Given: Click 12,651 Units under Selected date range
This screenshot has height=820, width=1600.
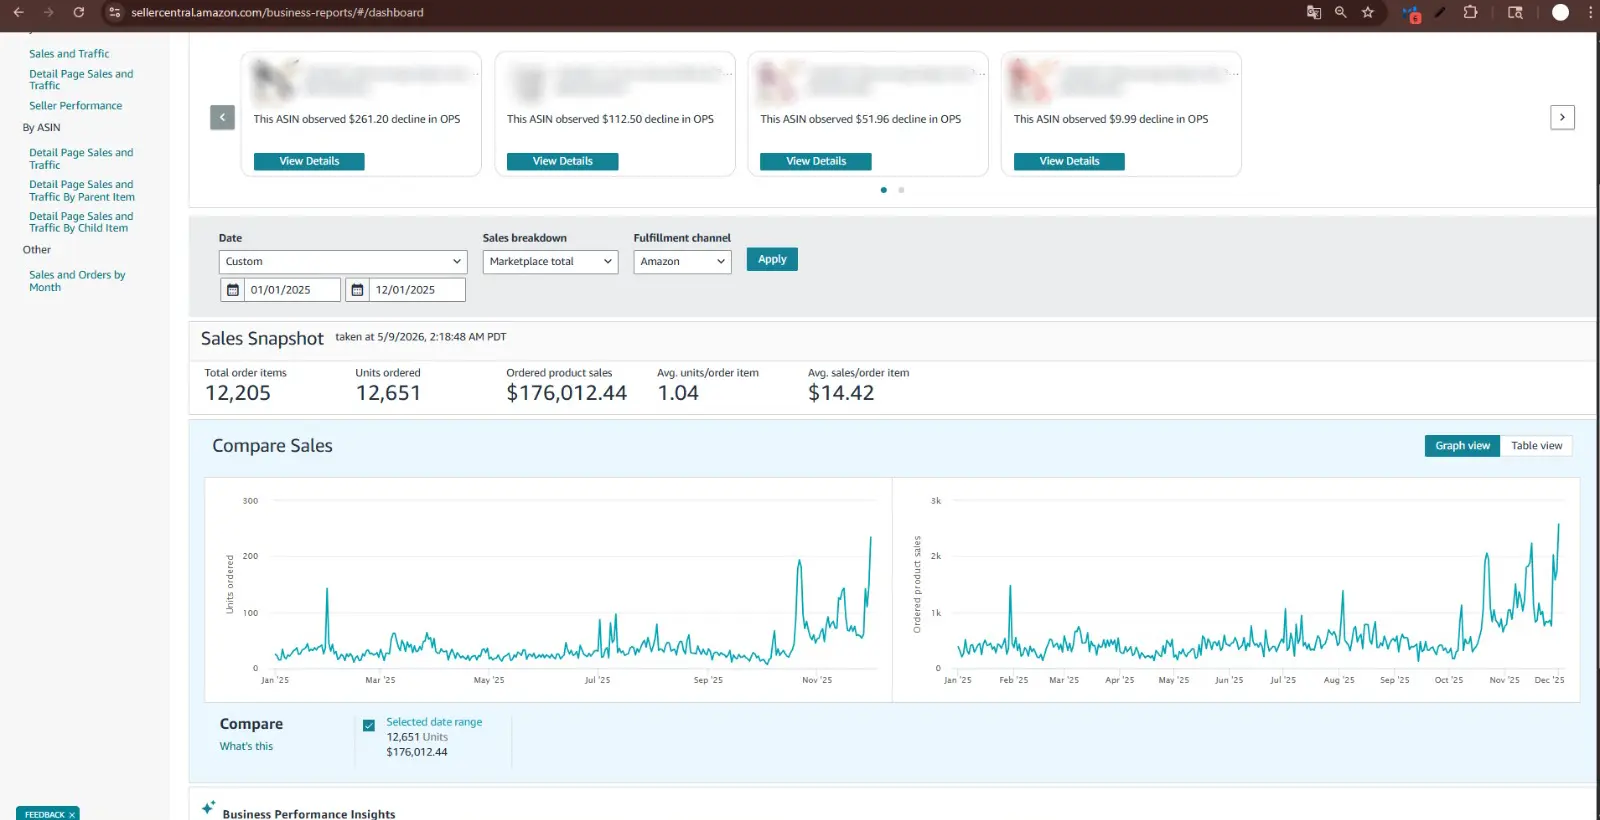Looking at the screenshot, I should [417, 737].
